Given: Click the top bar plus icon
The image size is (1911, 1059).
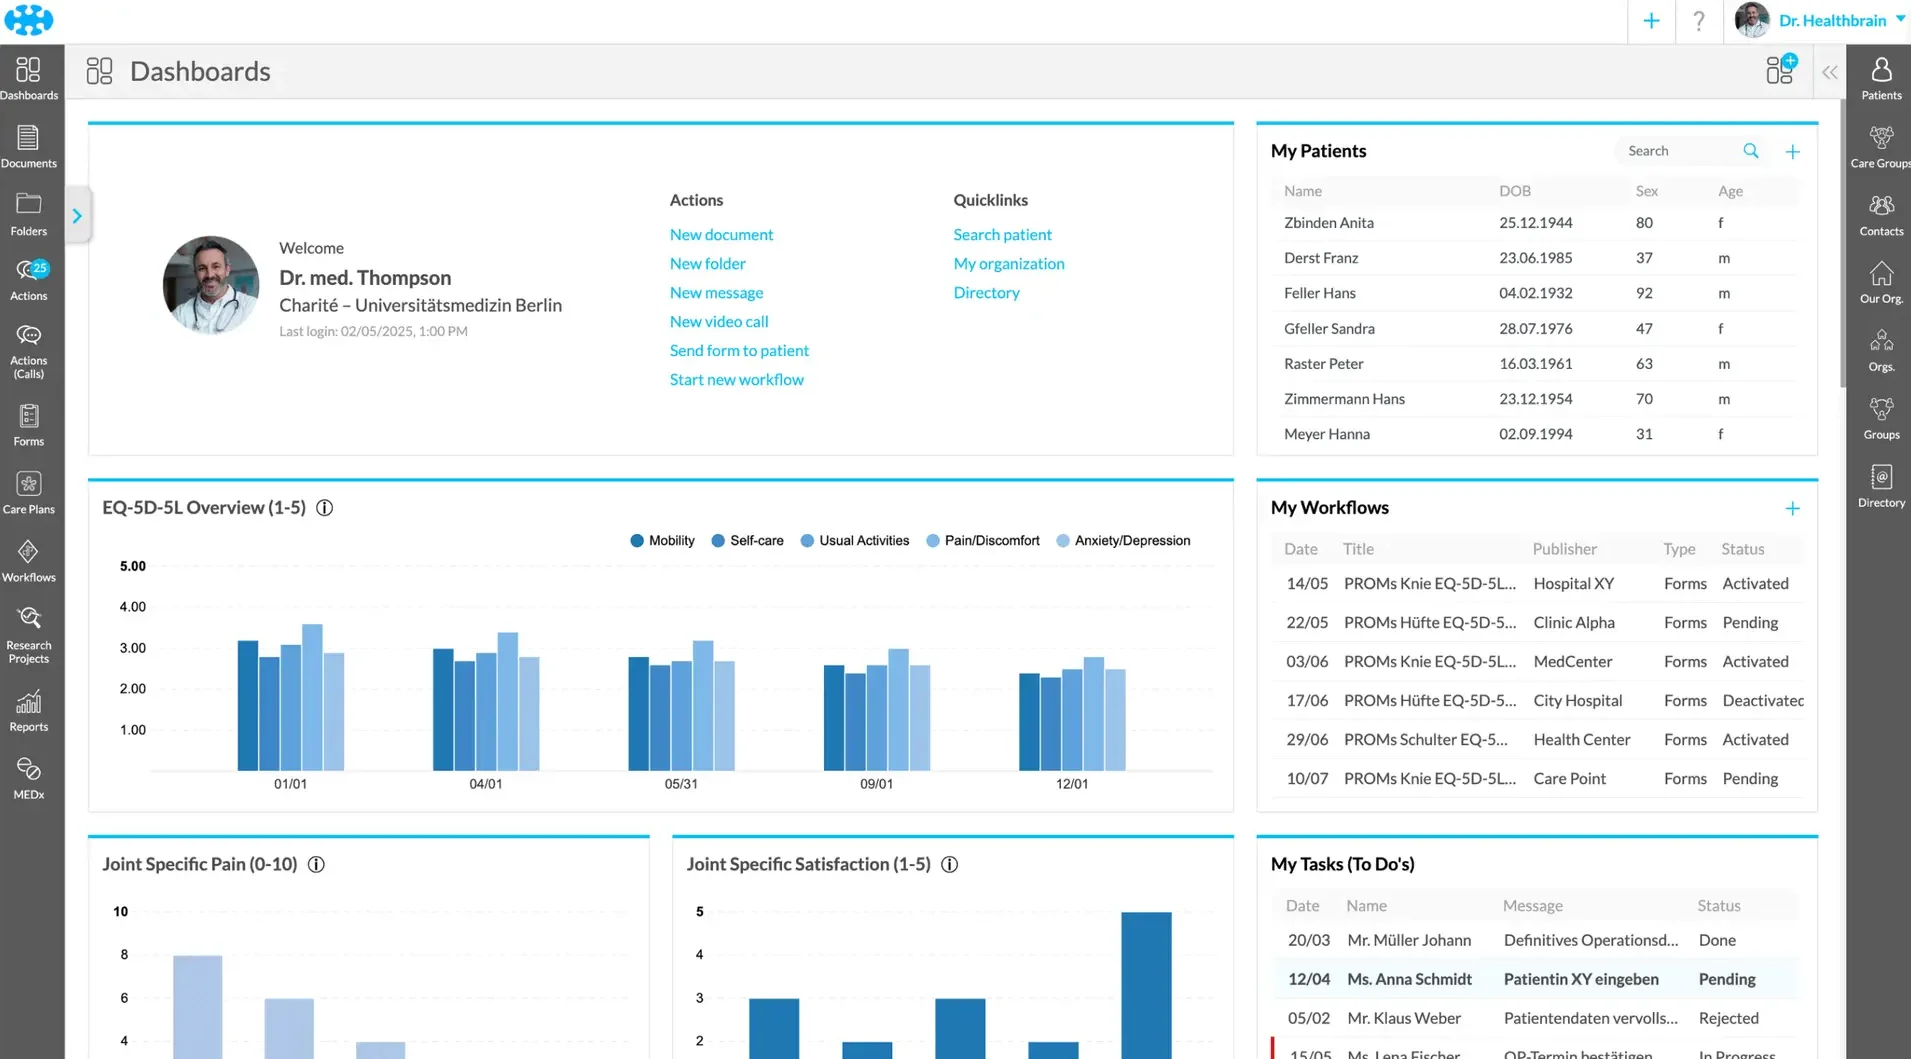Looking at the screenshot, I should pyautogui.click(x=1651, y=21).
